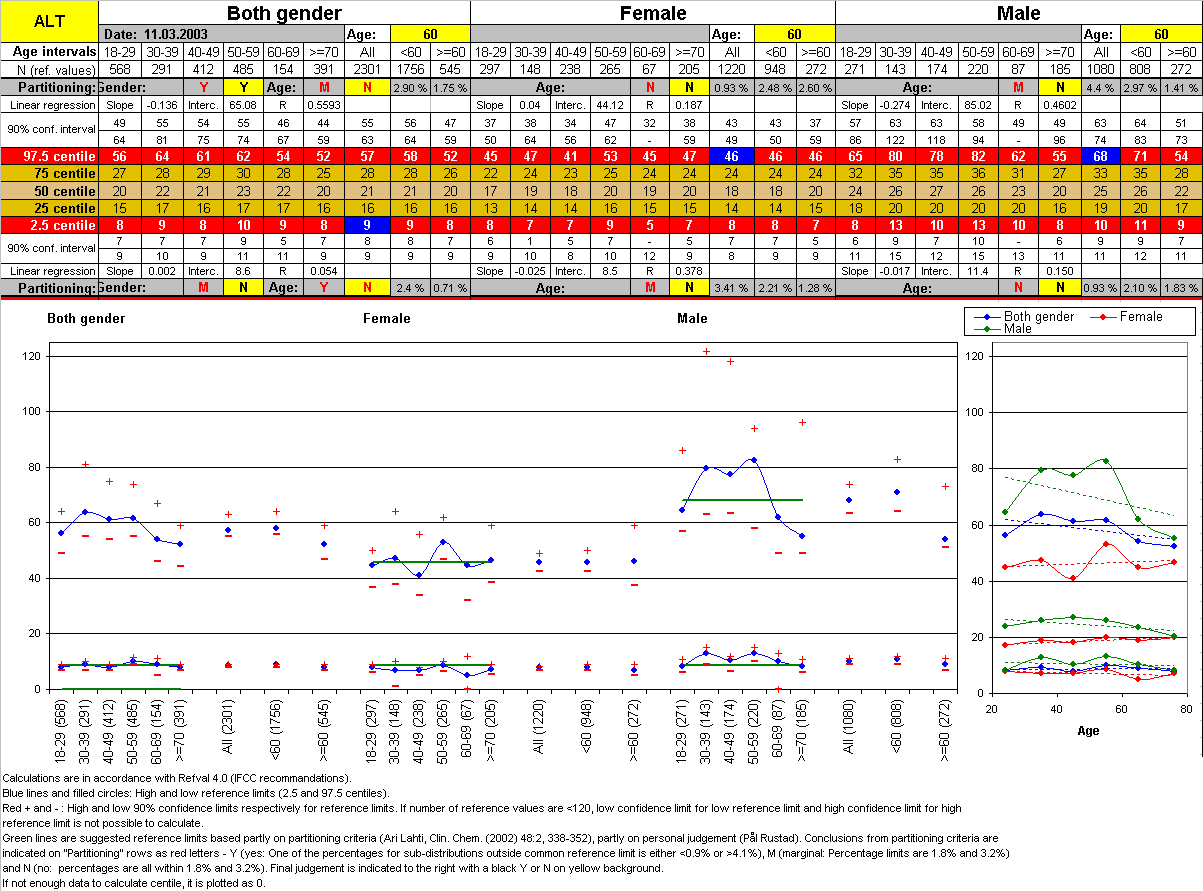
Task: Select blue-highlighted 9 in Both gender 2.5 centile
Action: point(367,225)
